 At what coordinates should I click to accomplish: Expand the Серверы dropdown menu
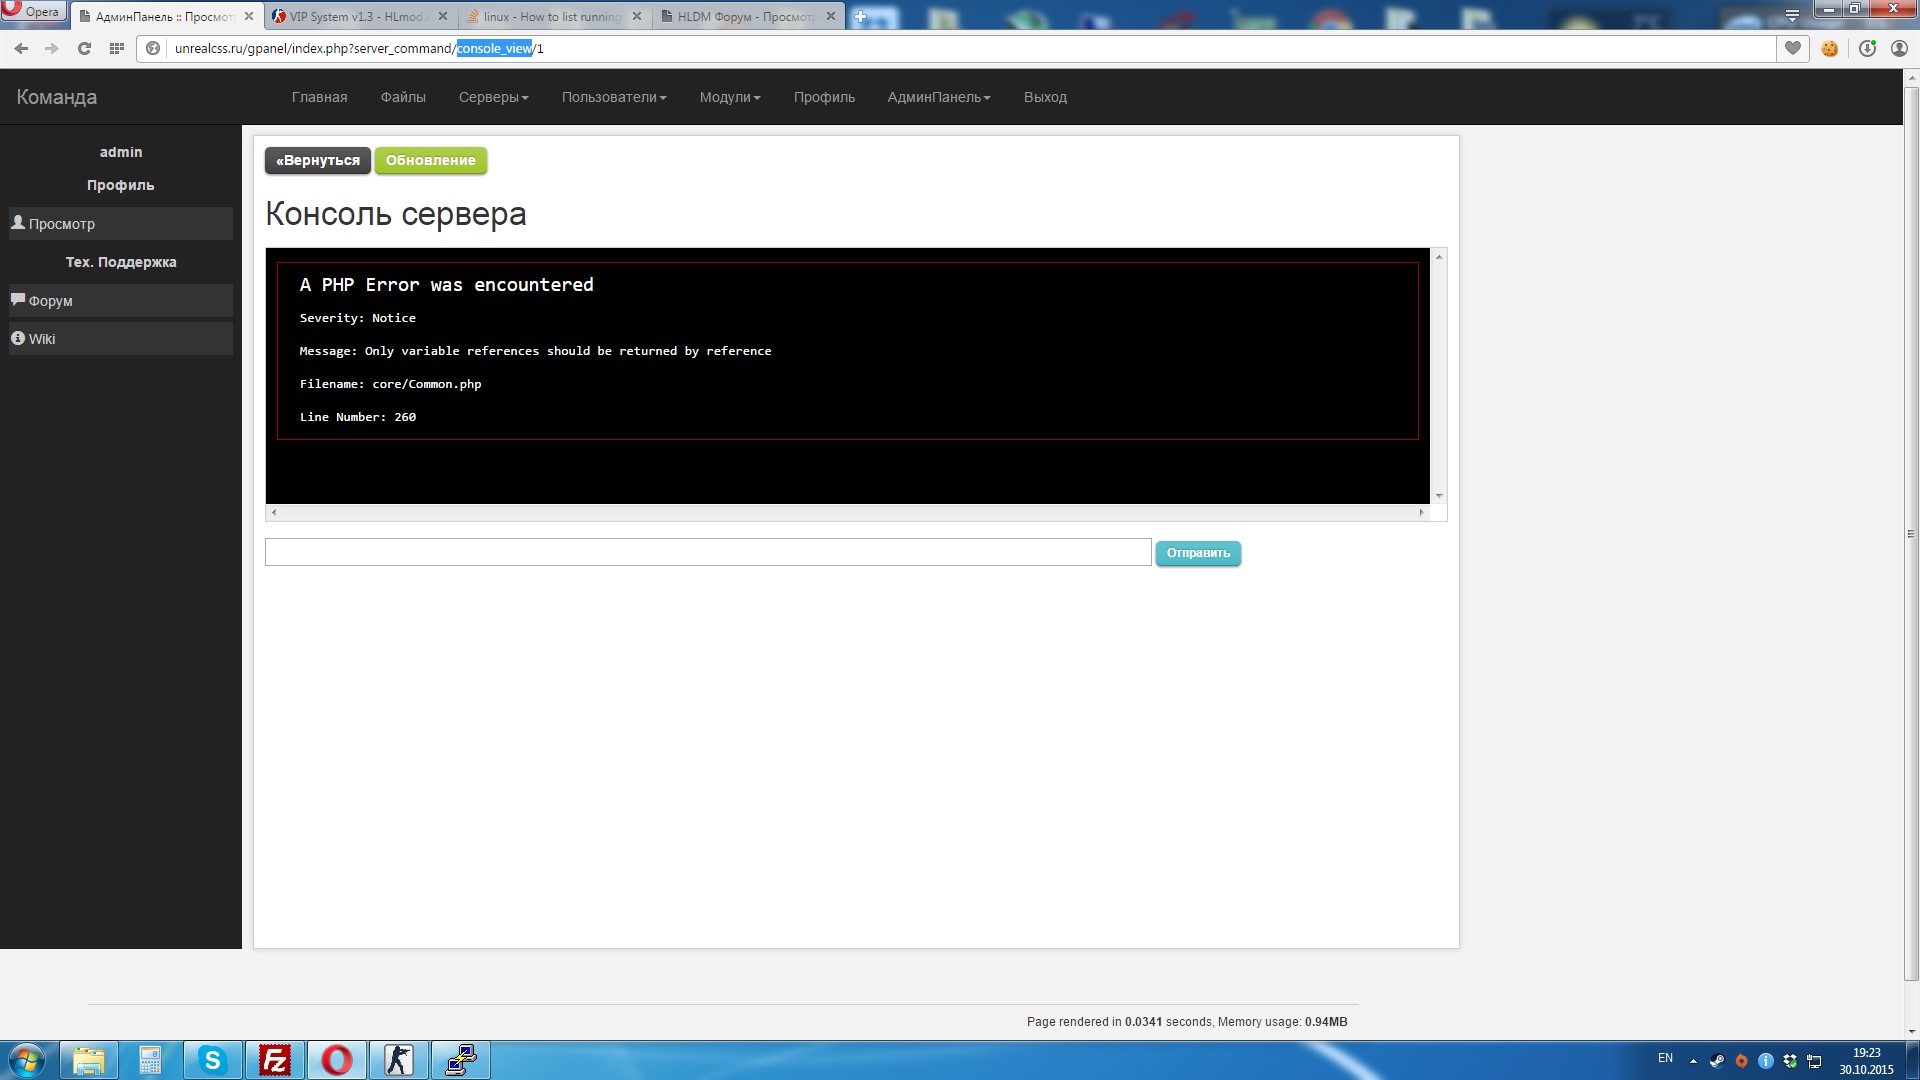pos(493,97)
